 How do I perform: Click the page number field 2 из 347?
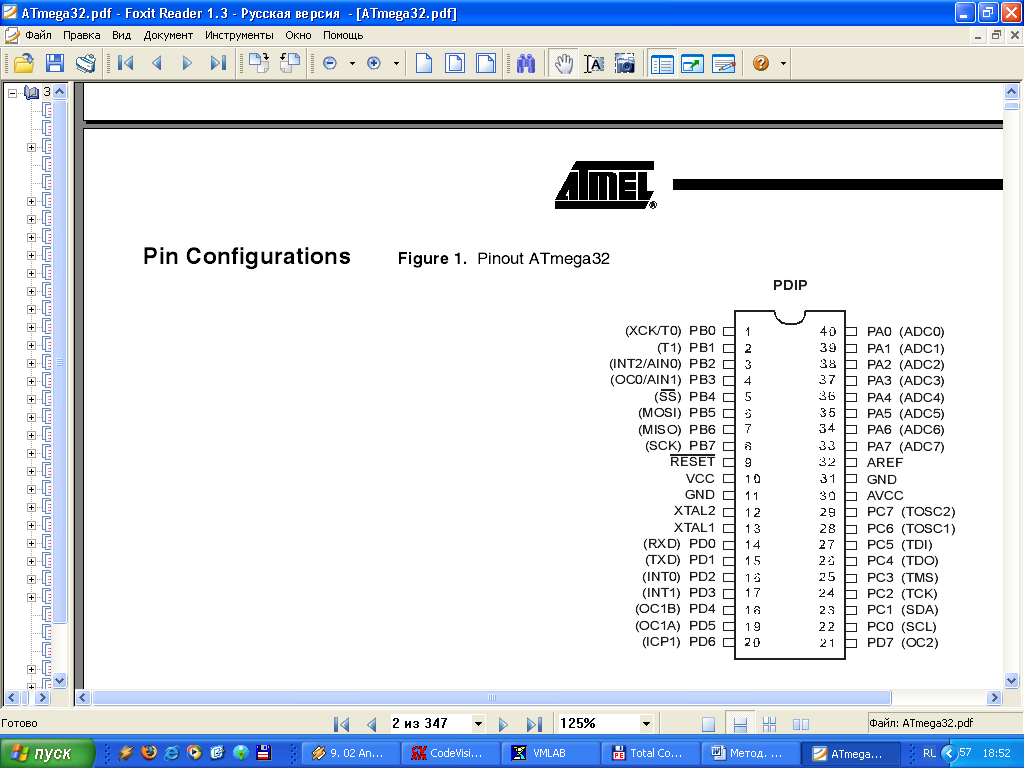pos(430,724)
